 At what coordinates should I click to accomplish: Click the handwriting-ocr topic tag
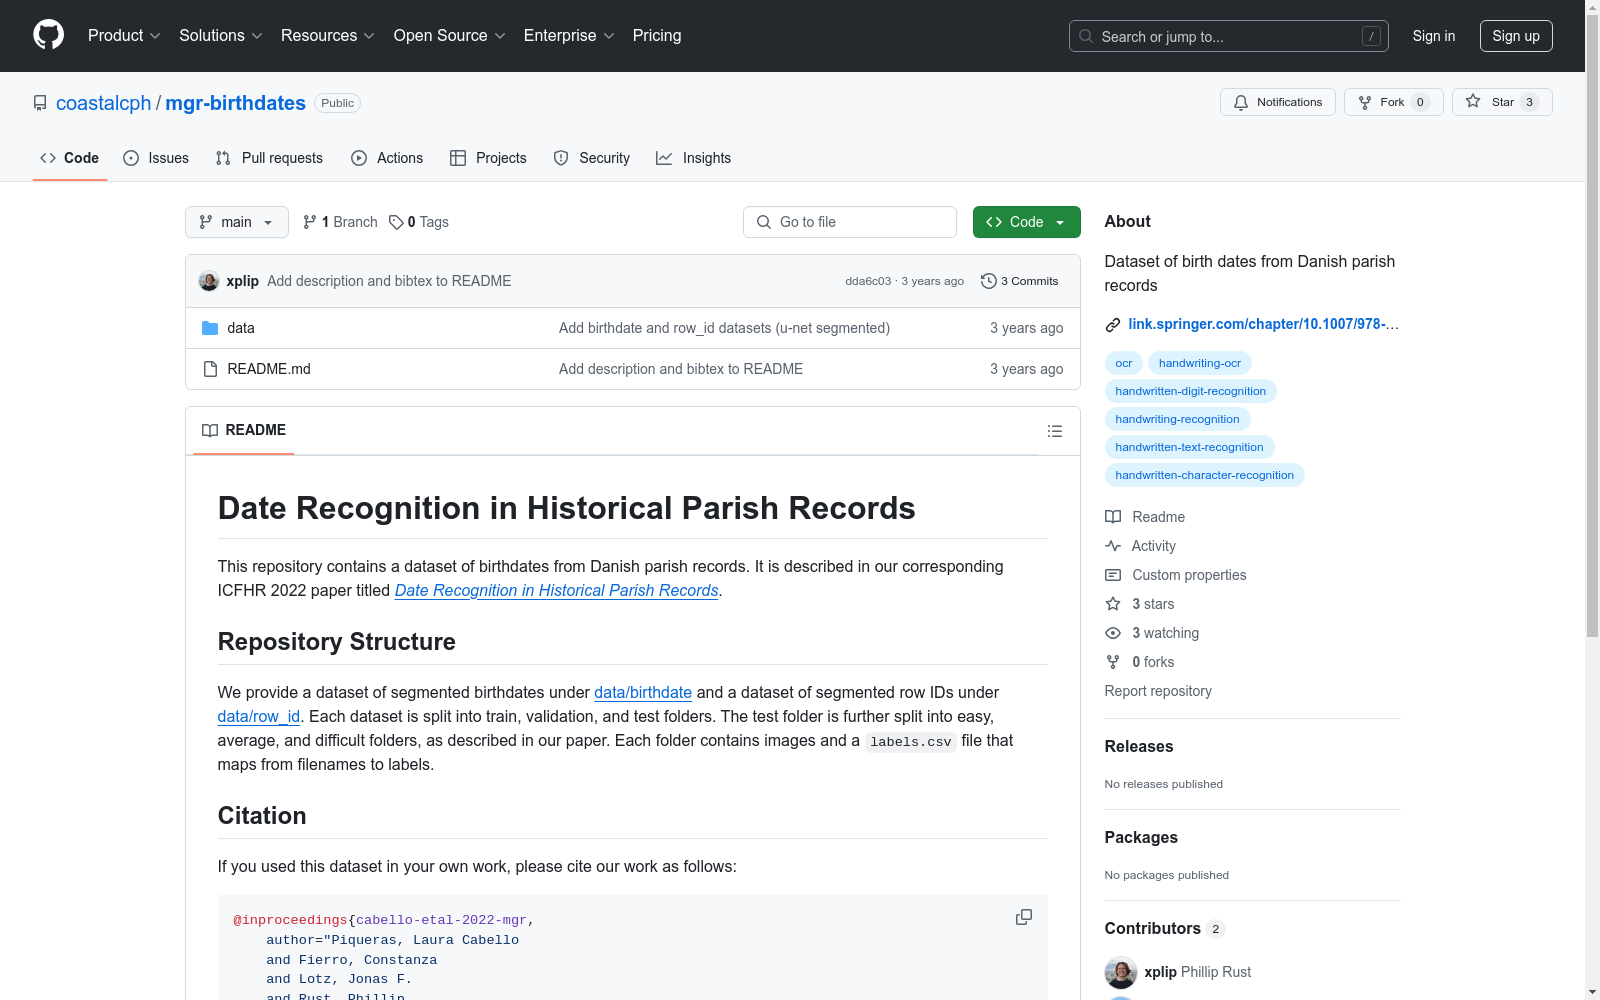tap(1200, 363)
